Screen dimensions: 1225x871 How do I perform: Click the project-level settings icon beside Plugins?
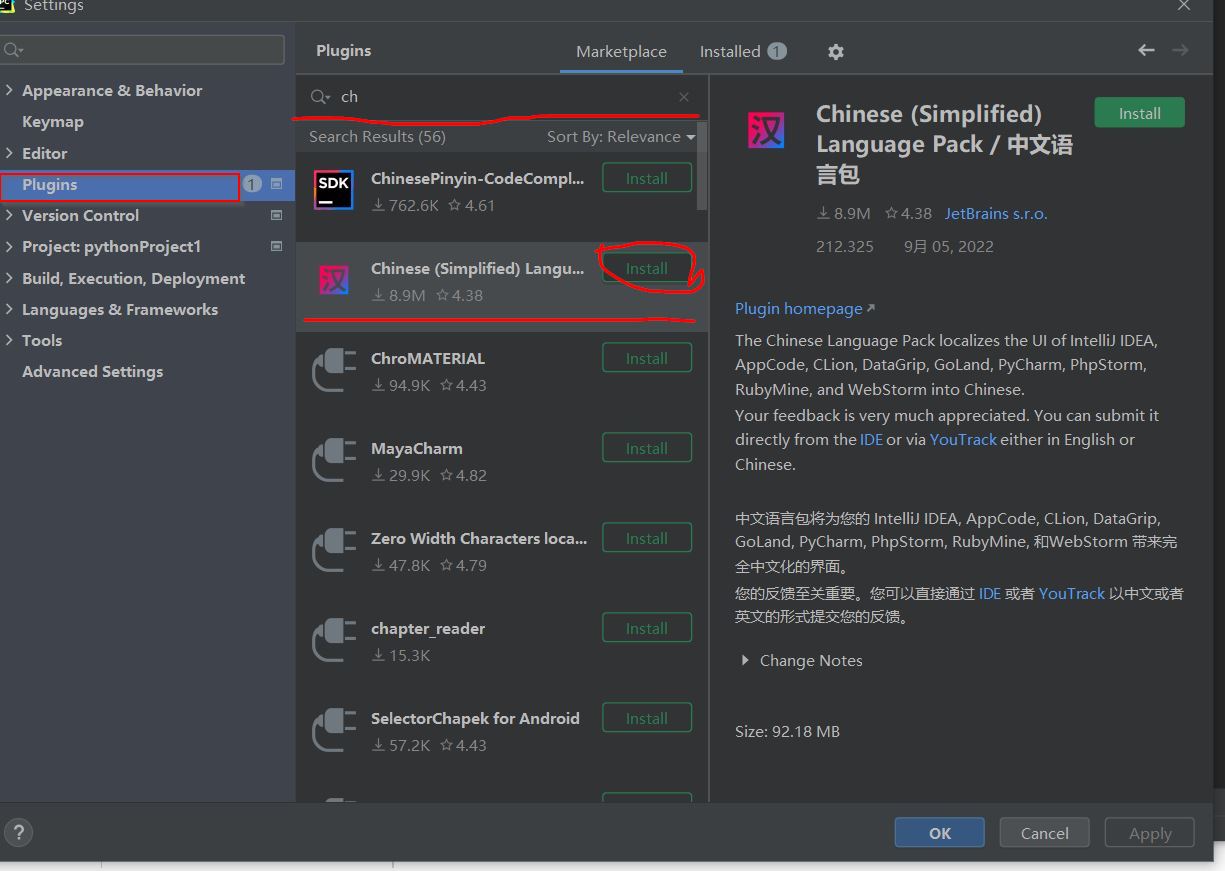(277, 184)
